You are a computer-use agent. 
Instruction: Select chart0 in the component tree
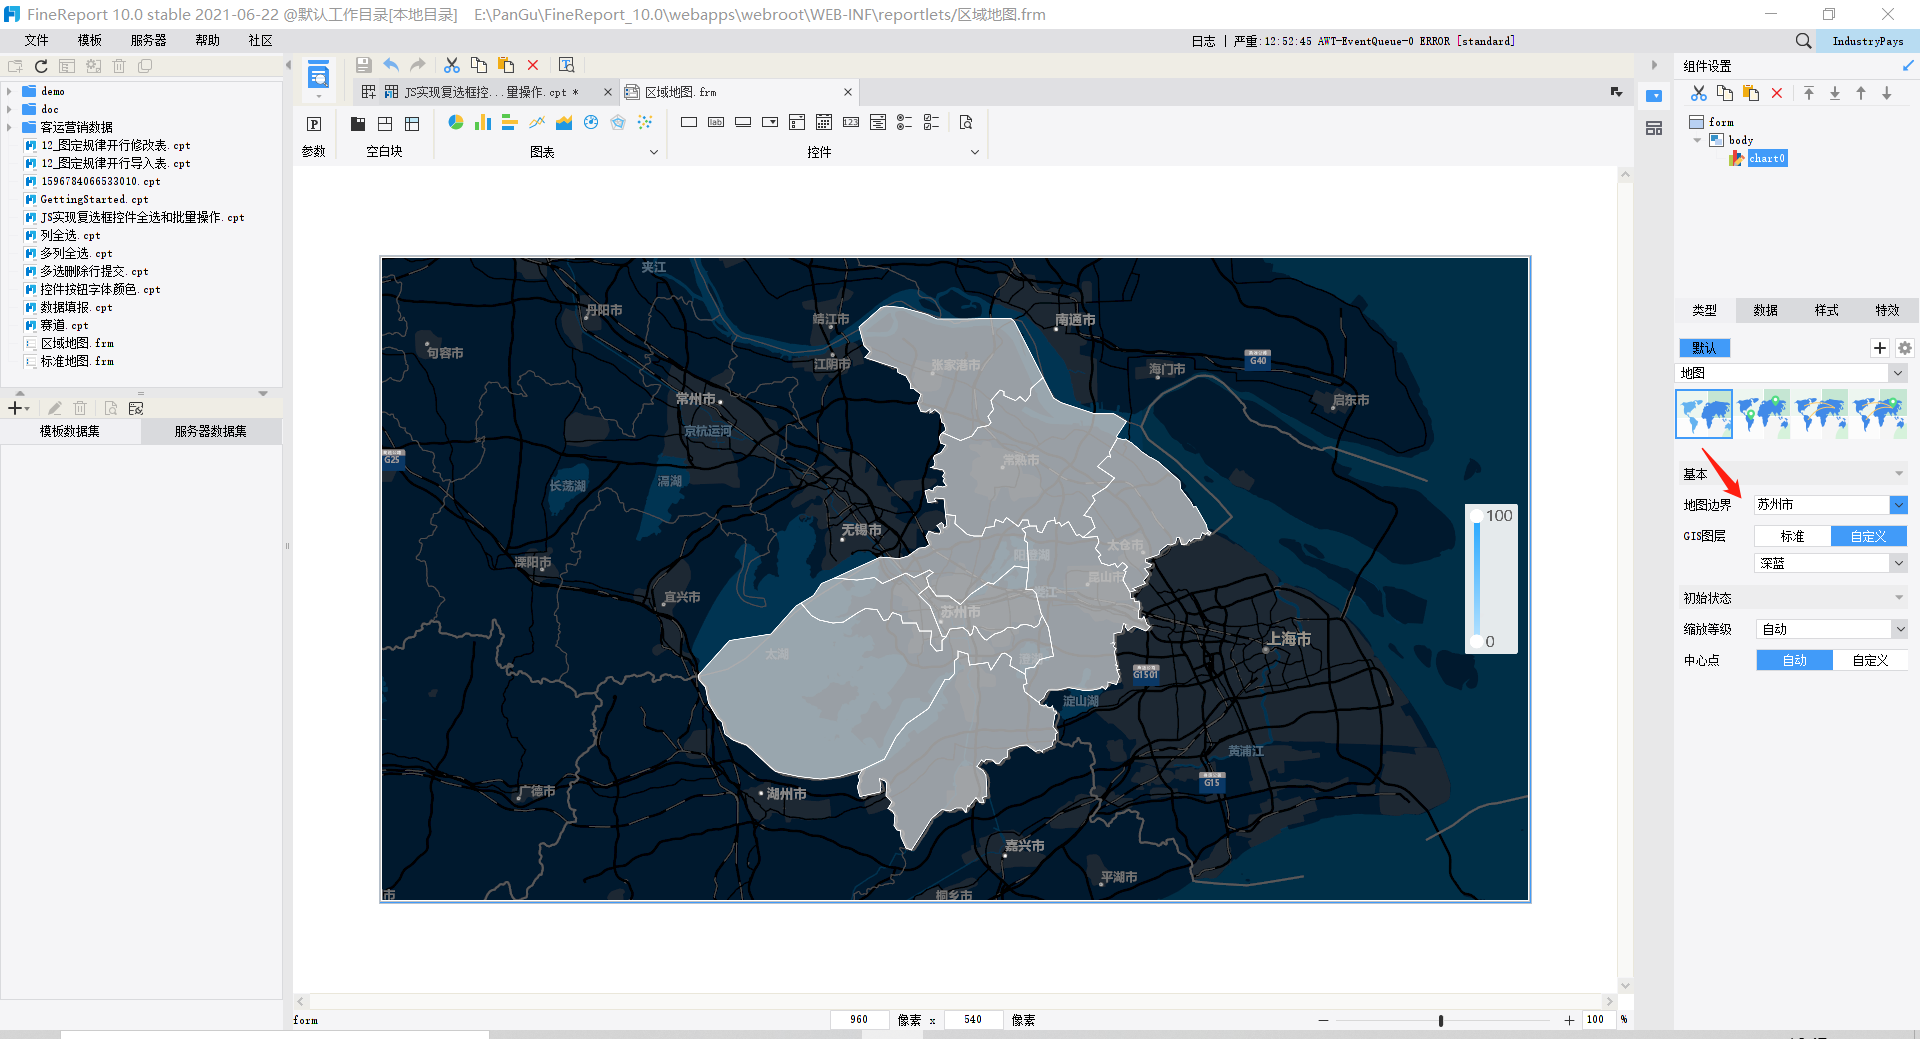coord(1767,158)
